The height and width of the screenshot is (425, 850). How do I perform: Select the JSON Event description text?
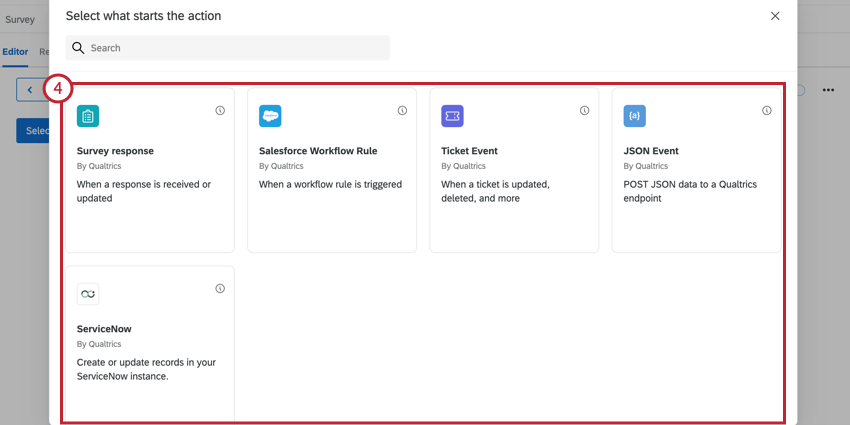(690, 191)
